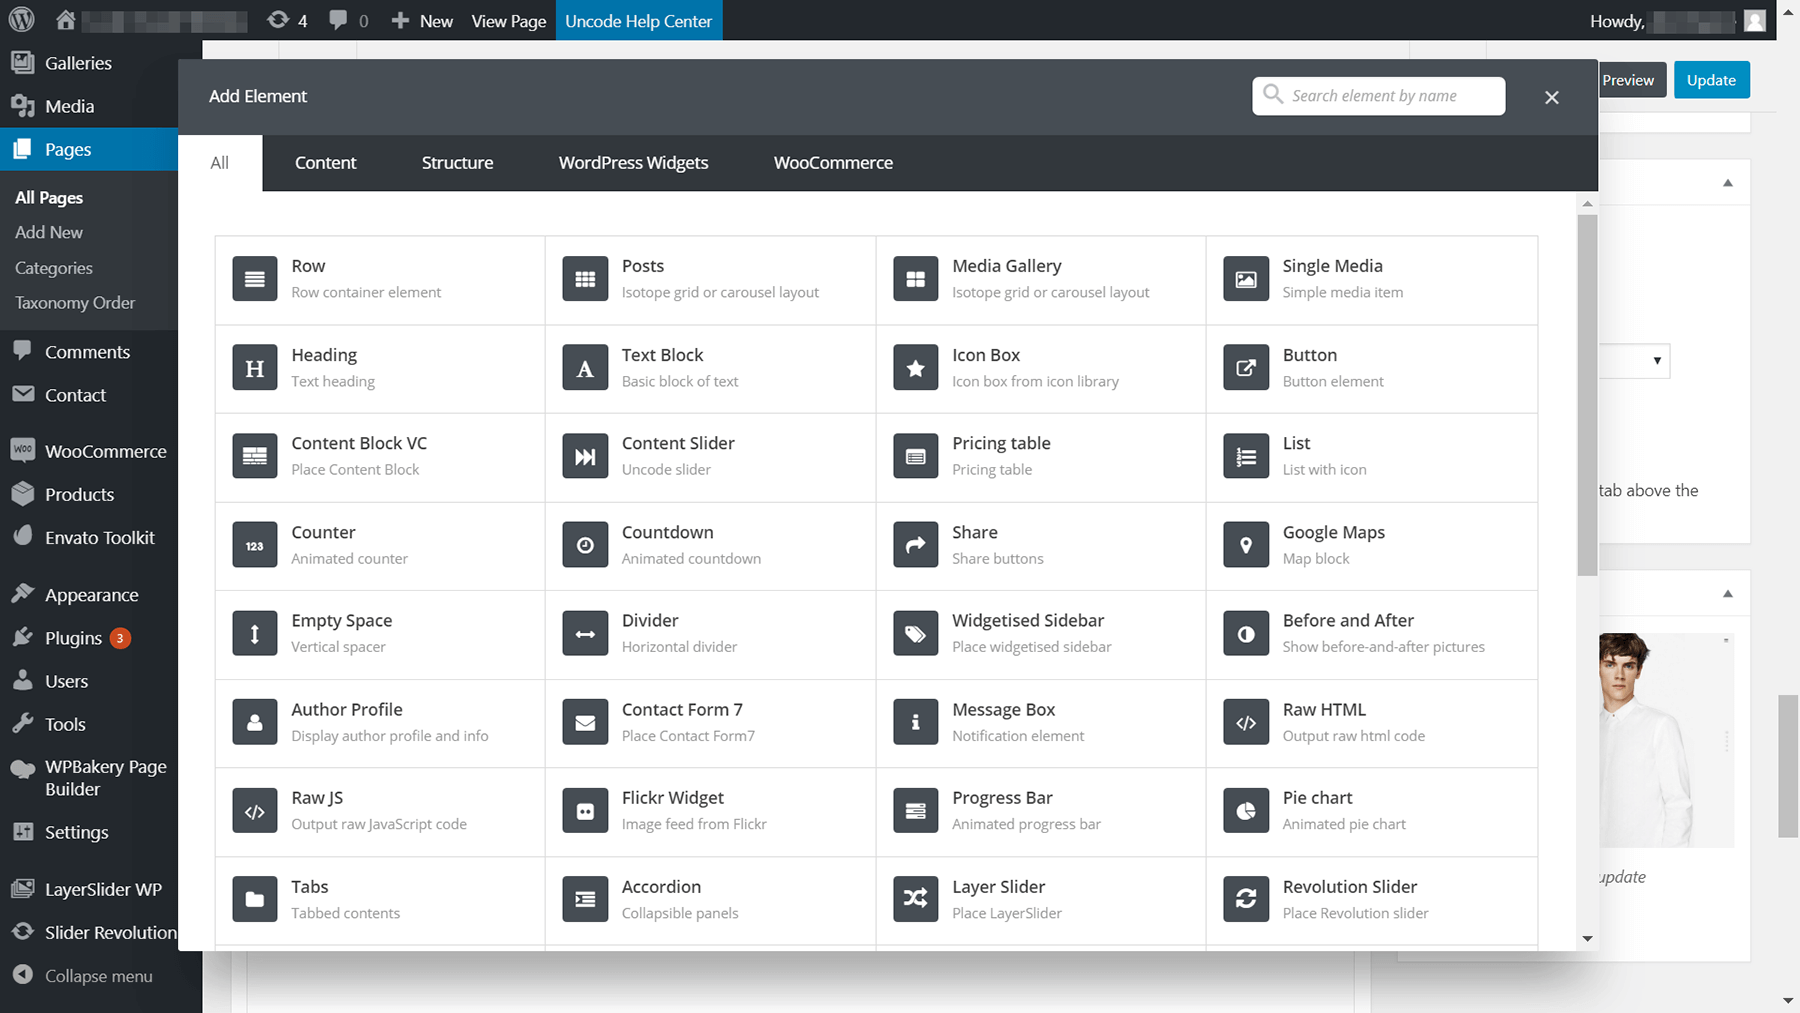The image size is (1800, 1013).
Task: Add the Widgetised Sidebar tag icon
Action: point(915,633)
